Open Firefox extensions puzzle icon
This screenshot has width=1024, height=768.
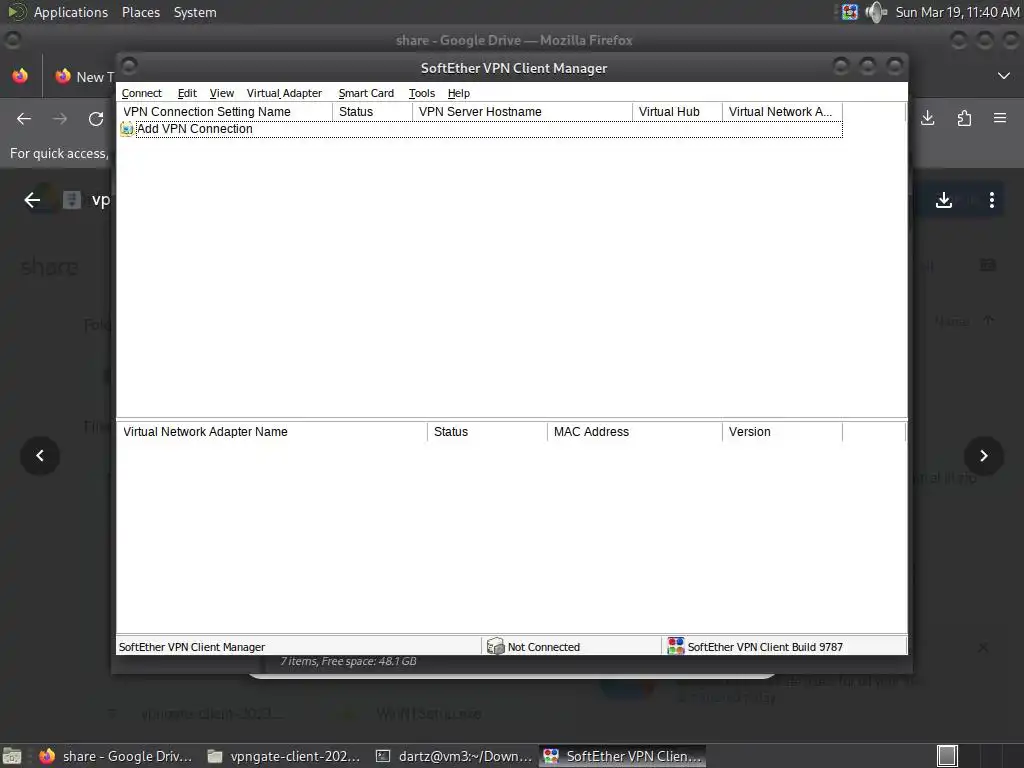coord(964,118)
